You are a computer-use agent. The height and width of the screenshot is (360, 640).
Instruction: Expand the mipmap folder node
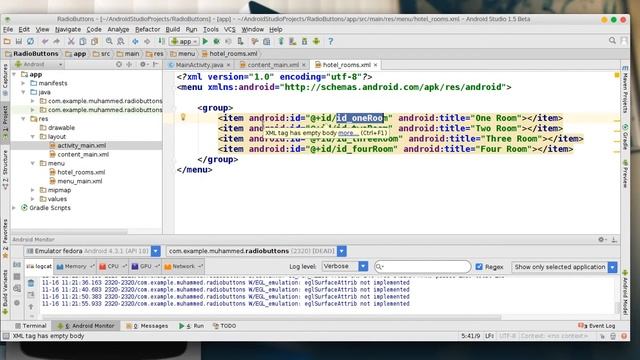(33, 190)
